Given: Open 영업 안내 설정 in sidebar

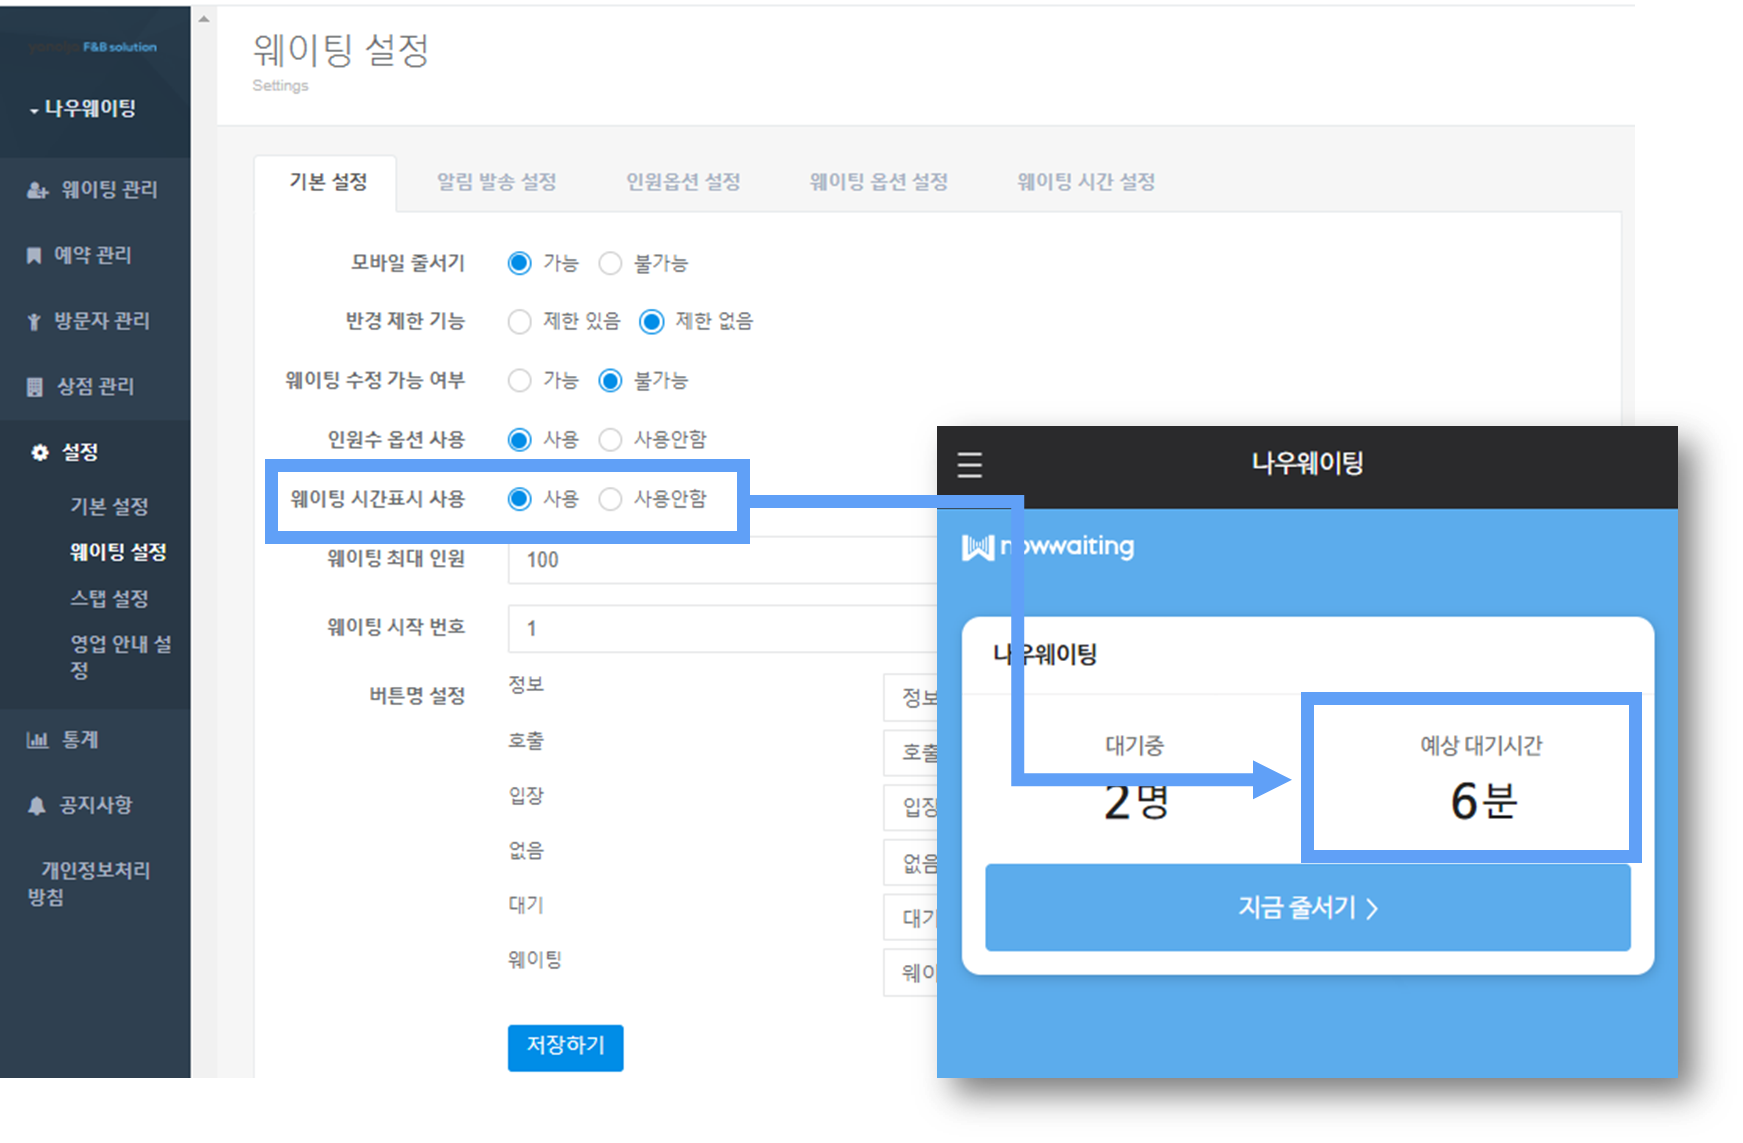Looking at the screenshot, I should pos(120,657).
